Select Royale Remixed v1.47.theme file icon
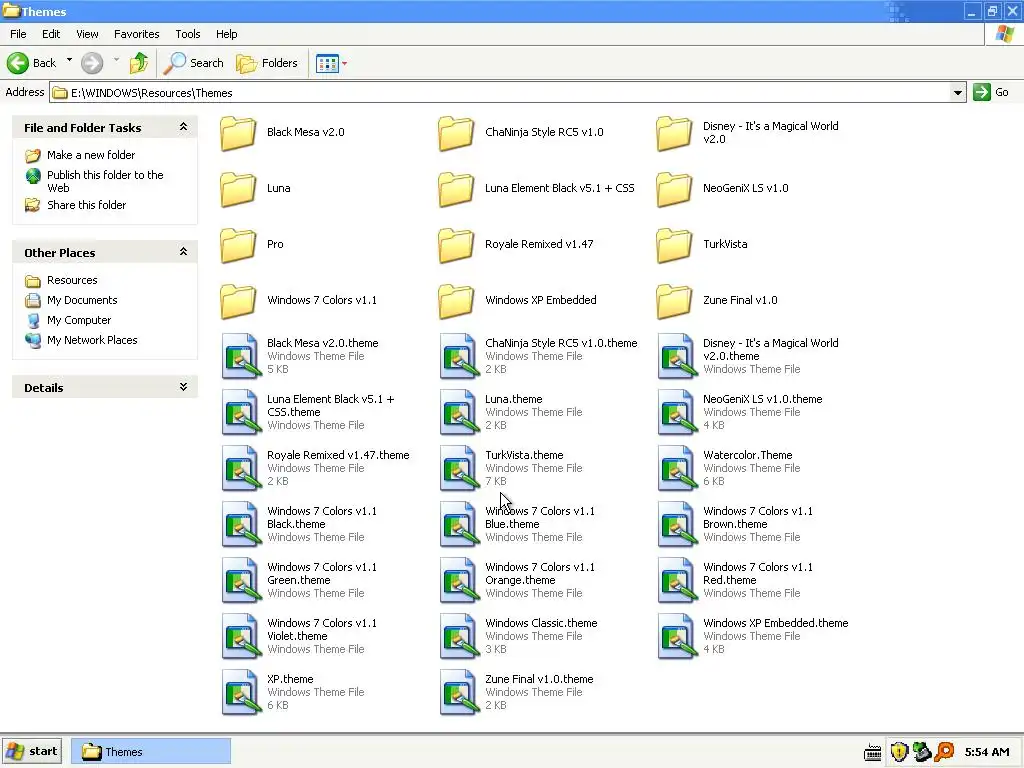This screenshot has width=1024, height=768. (x=240, y=468)
